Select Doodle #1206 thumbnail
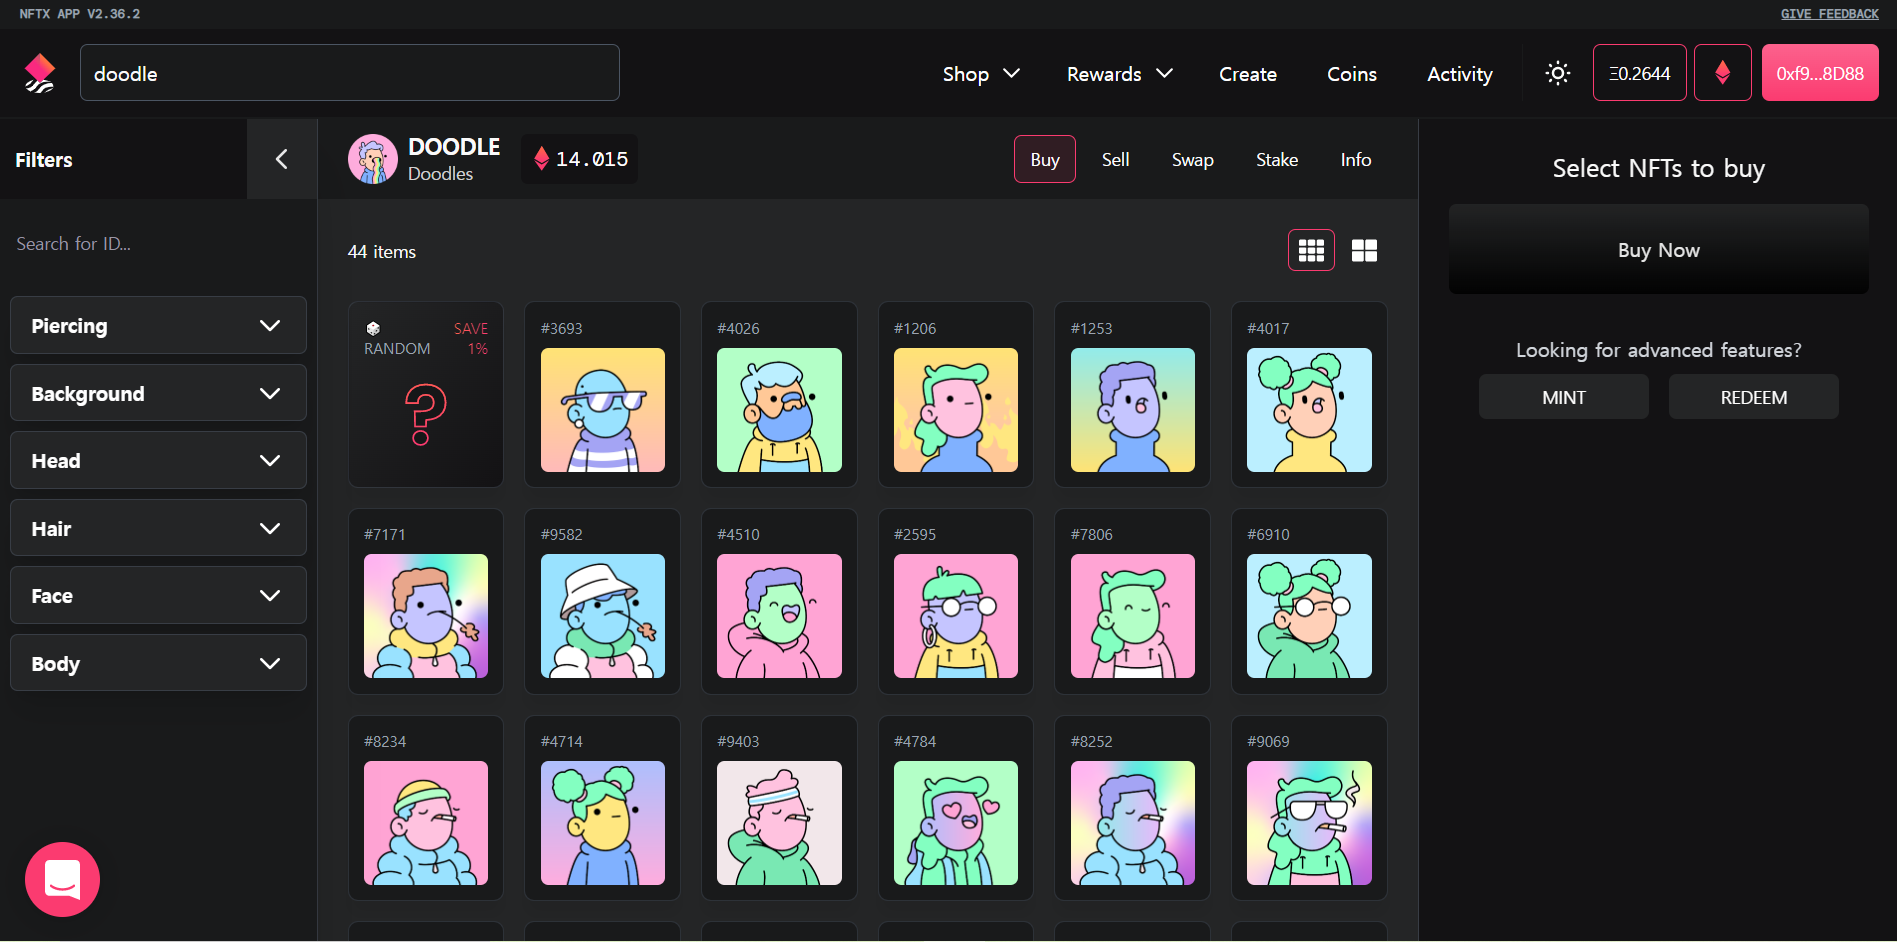This screenshot has height=942, width=1897. tap(955, 410)
